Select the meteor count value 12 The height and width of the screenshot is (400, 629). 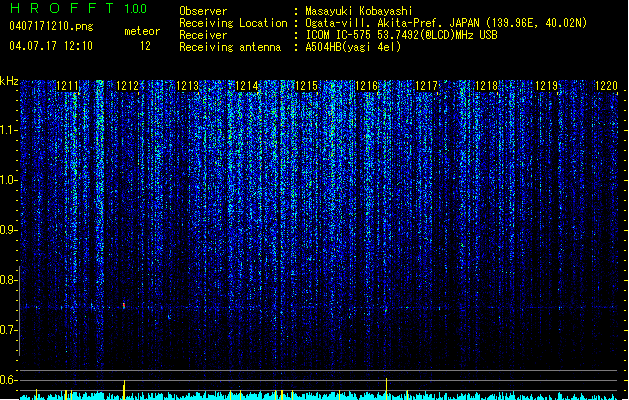coord(145,46)
